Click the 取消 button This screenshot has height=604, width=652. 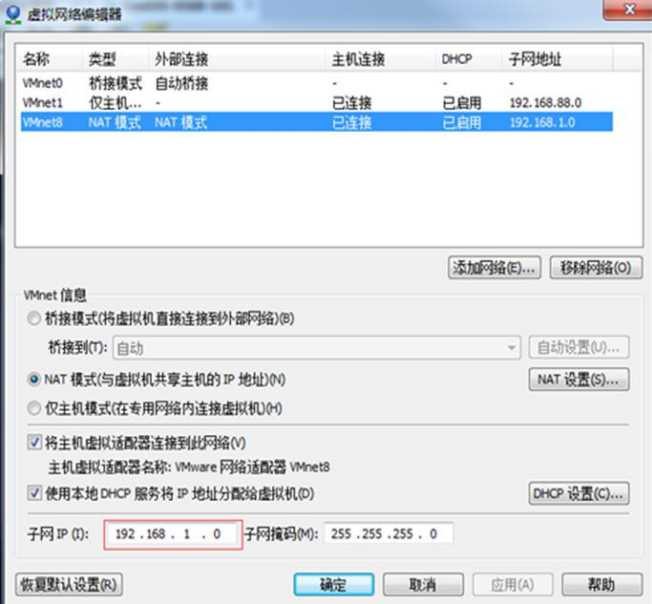[423, 584]
